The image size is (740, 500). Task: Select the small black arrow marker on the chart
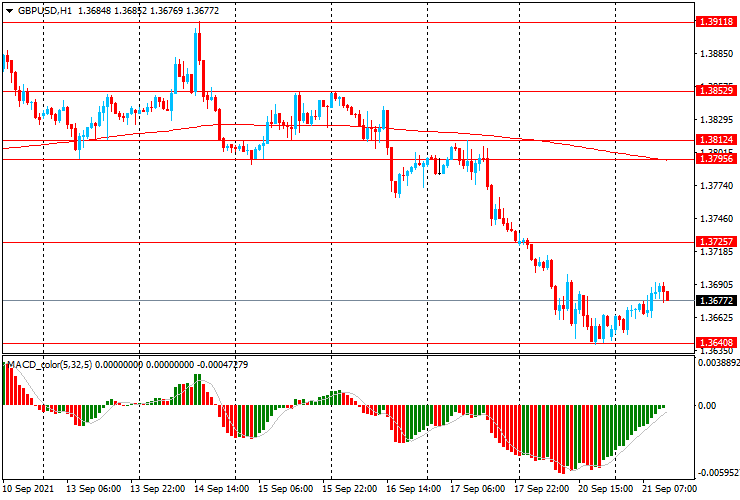(x=440, y=167)
